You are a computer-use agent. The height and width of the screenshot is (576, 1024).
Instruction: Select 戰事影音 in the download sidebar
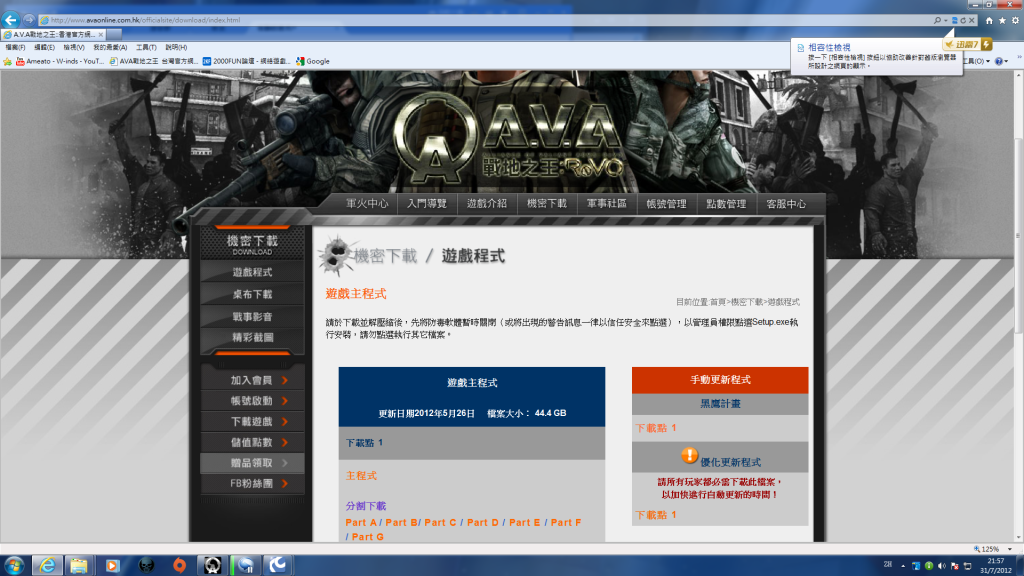coord(252,317)
